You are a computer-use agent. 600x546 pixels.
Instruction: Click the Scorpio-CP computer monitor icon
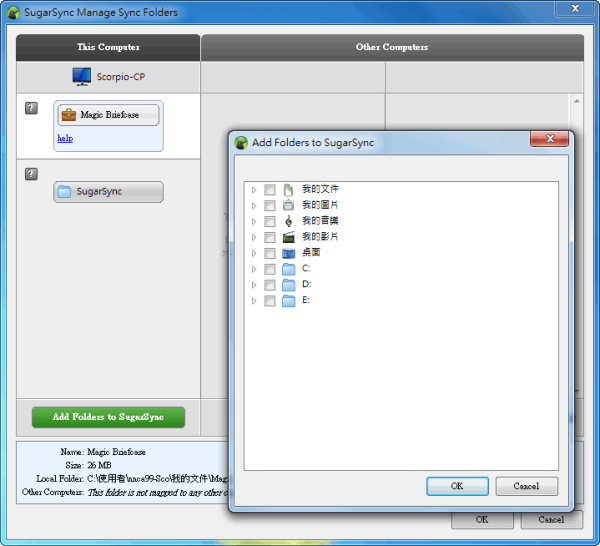click(x=82, y=77)
